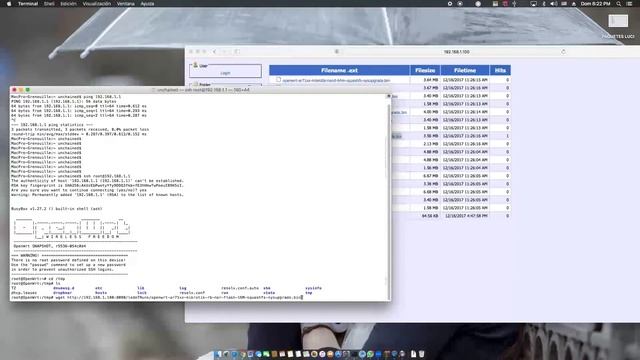
Task: Open Finder from the Dock
Action: click(218, 354)
